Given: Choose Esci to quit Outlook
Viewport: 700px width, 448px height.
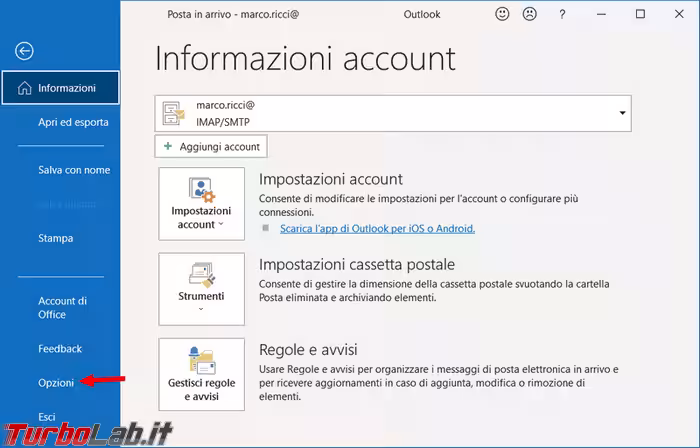Looking at the screenshot, I should pos(46,417).
